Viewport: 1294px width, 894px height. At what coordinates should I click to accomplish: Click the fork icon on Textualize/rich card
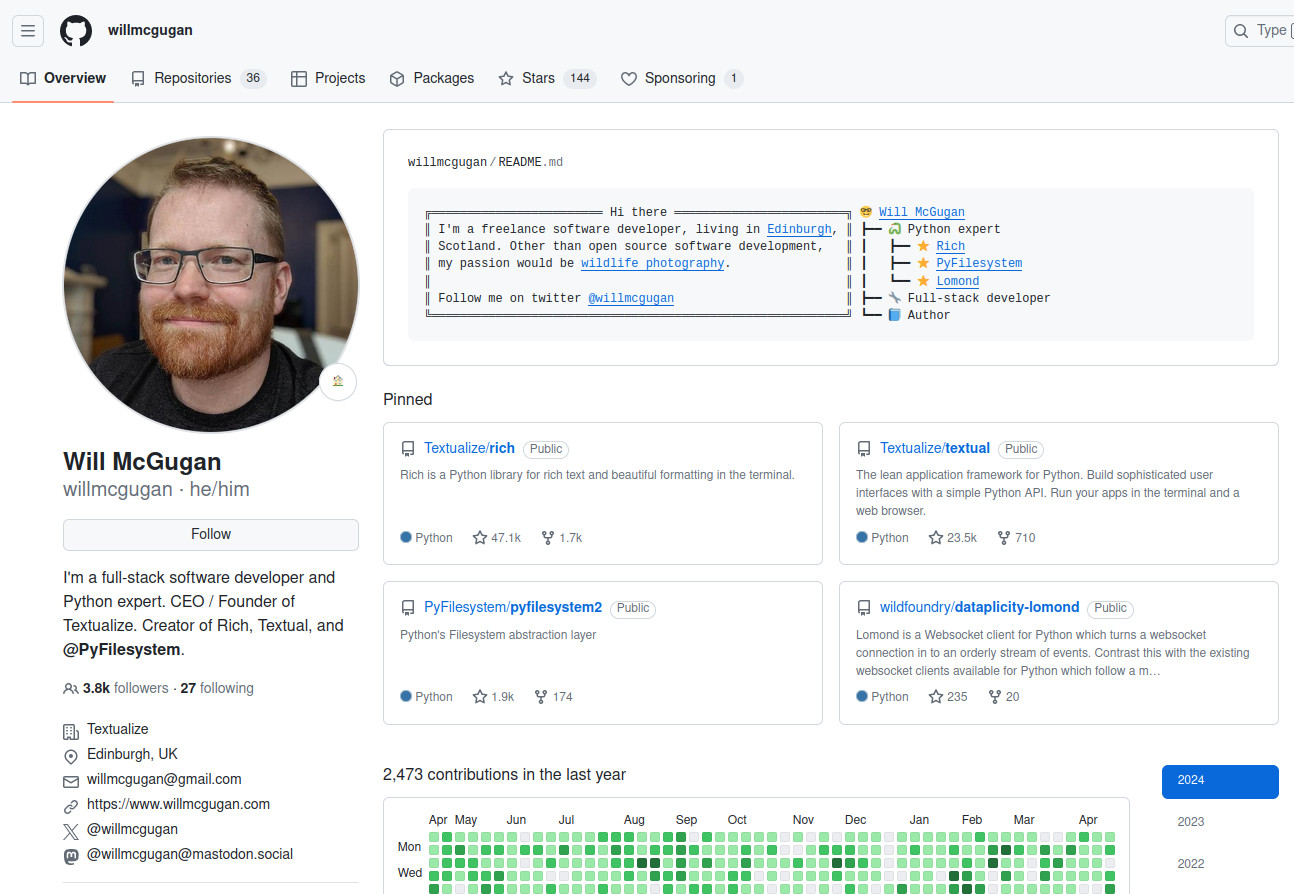coord(548,537)
